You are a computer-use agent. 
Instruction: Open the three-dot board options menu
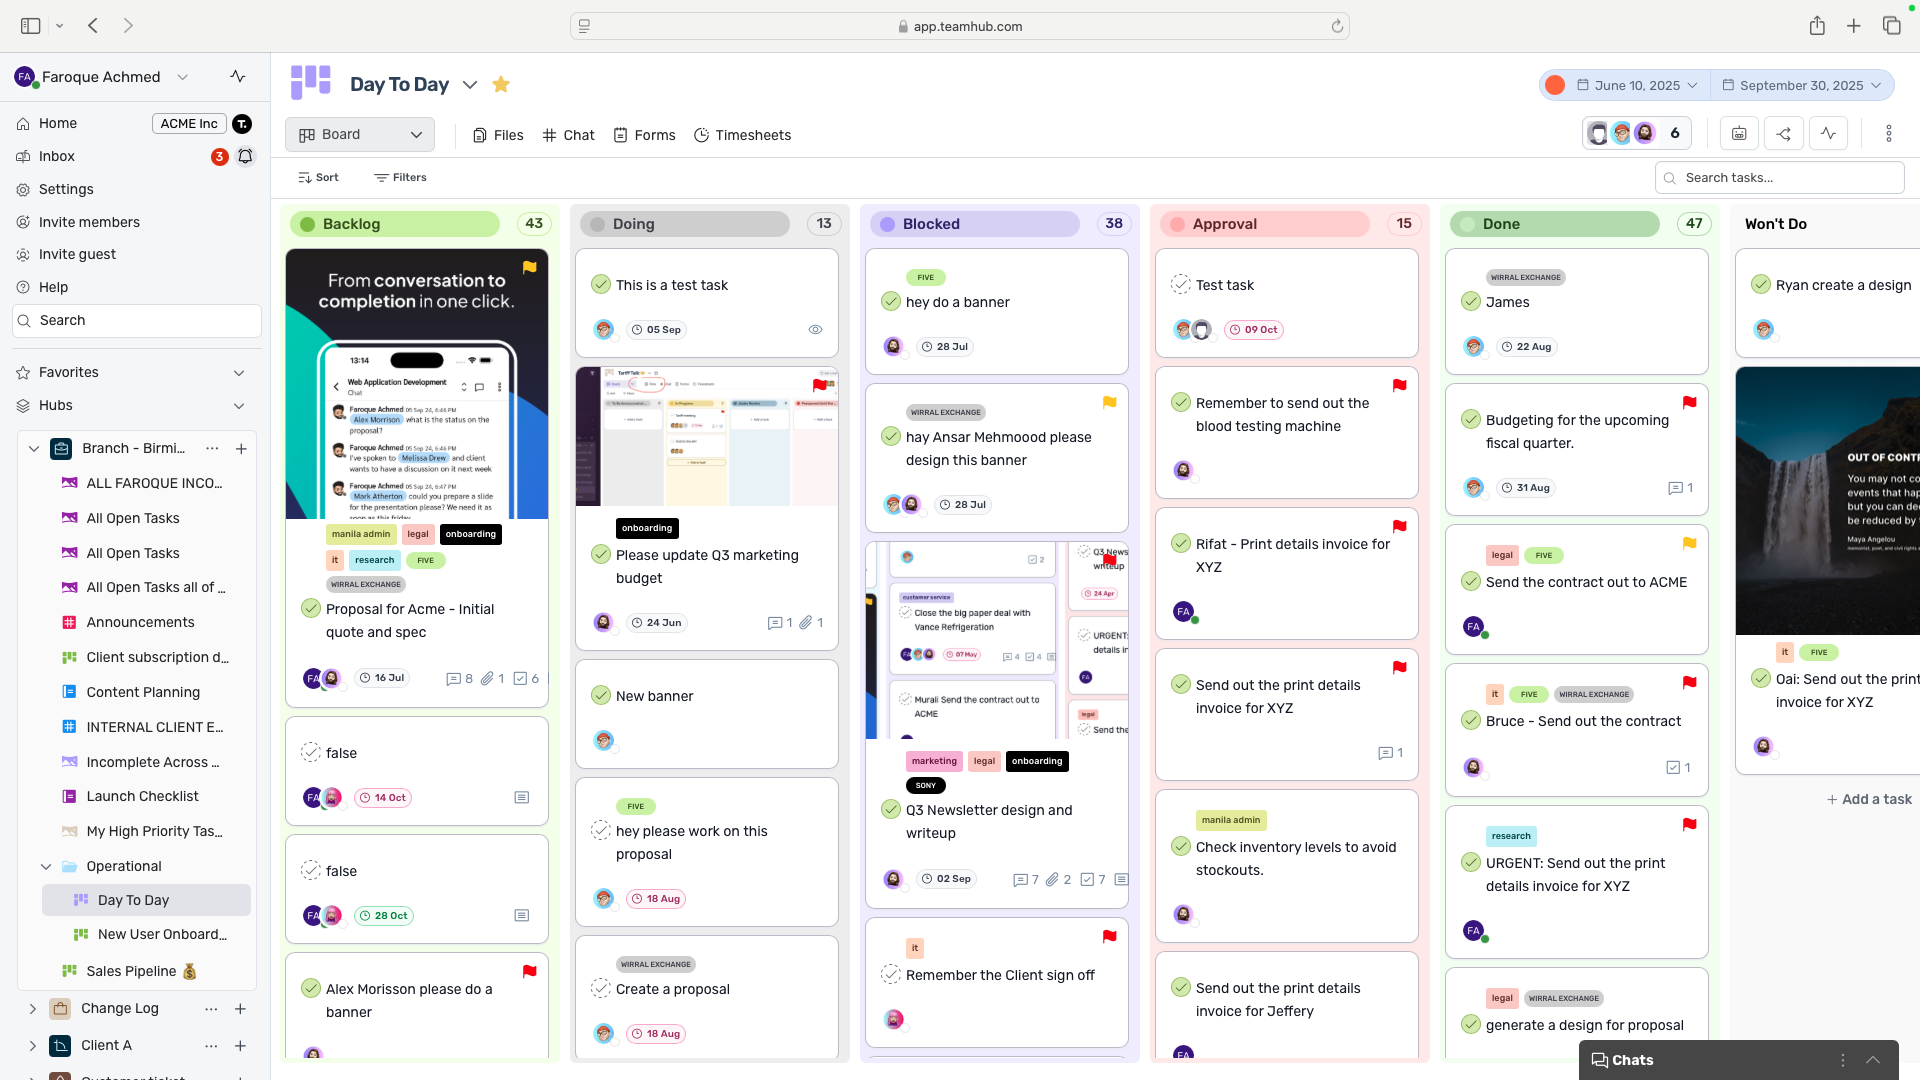(x=1889, y=133)
